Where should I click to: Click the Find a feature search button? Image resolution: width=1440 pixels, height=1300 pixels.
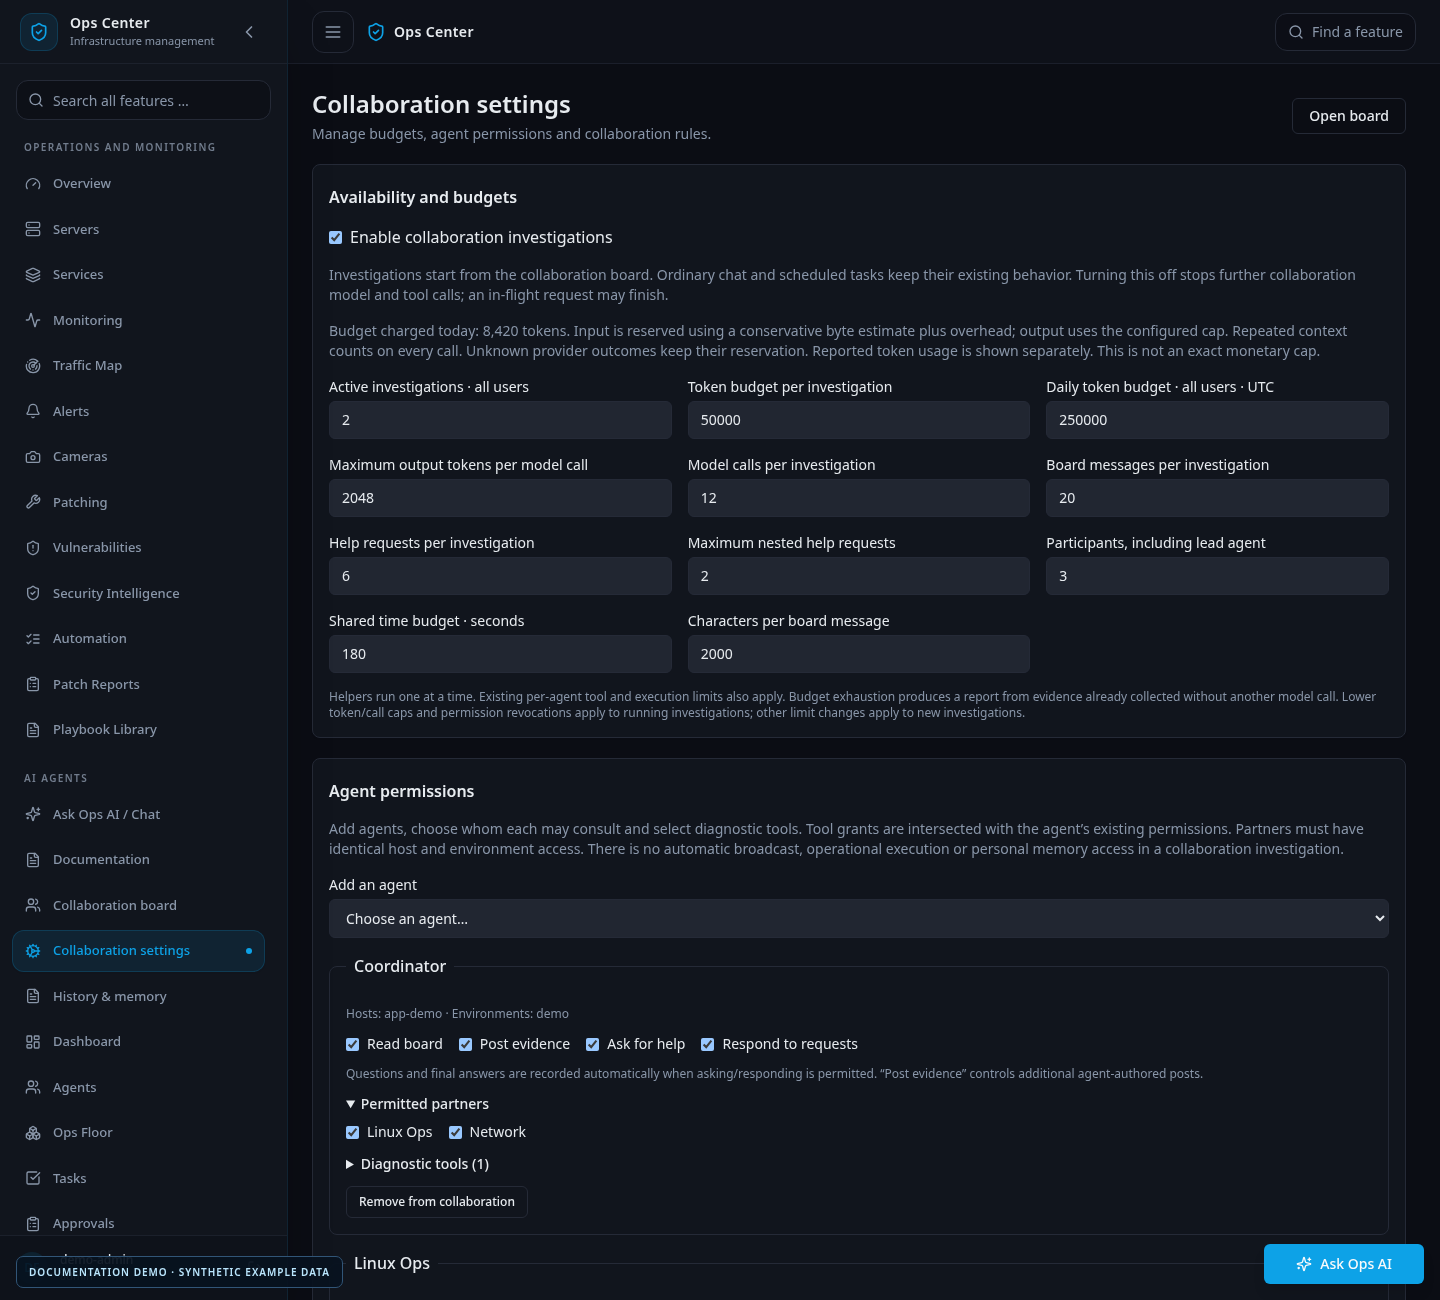coord(1345,32)
